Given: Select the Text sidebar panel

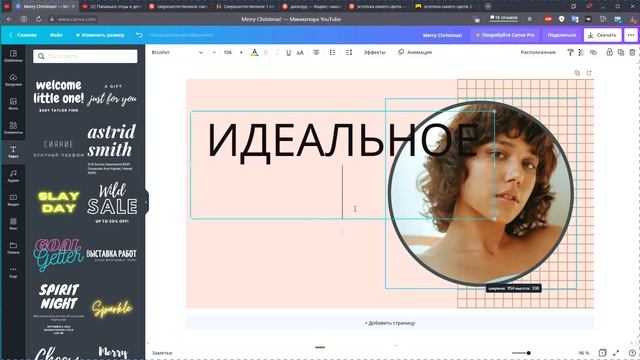Looking at the screenshot, I should pos(13,151).
